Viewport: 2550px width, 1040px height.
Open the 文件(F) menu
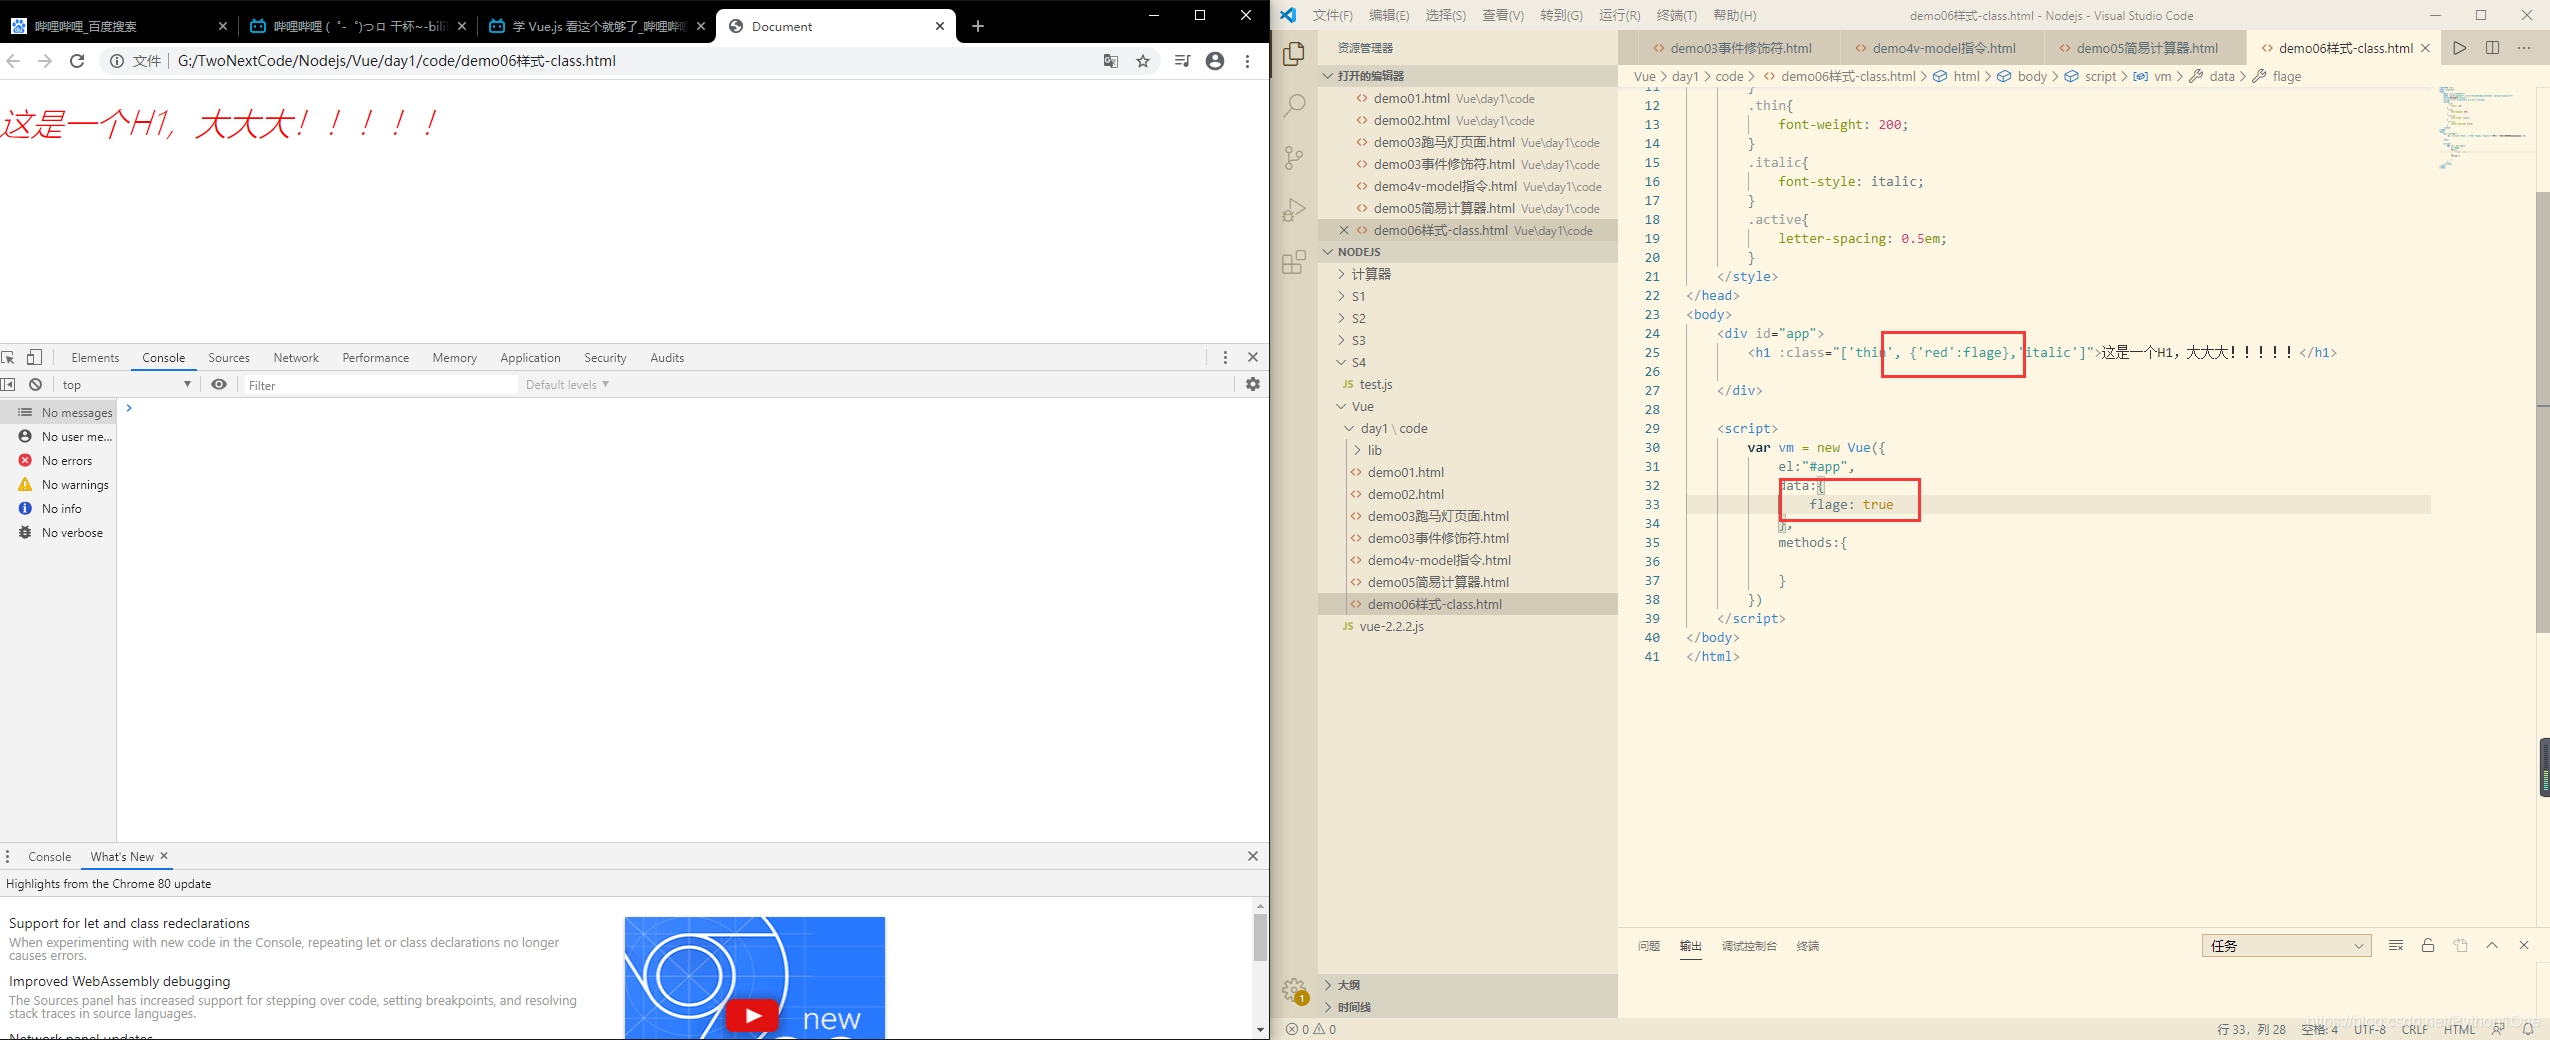click(1332, 15)
